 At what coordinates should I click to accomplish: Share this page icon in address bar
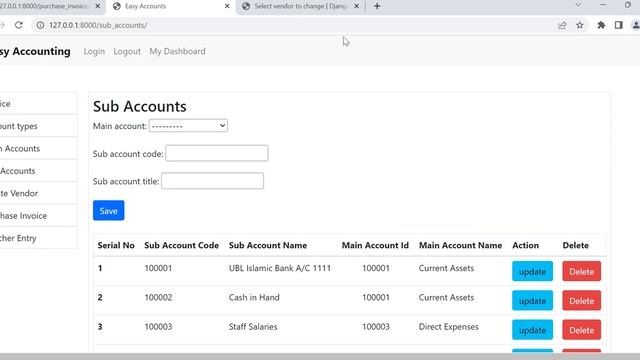point(562,25)
